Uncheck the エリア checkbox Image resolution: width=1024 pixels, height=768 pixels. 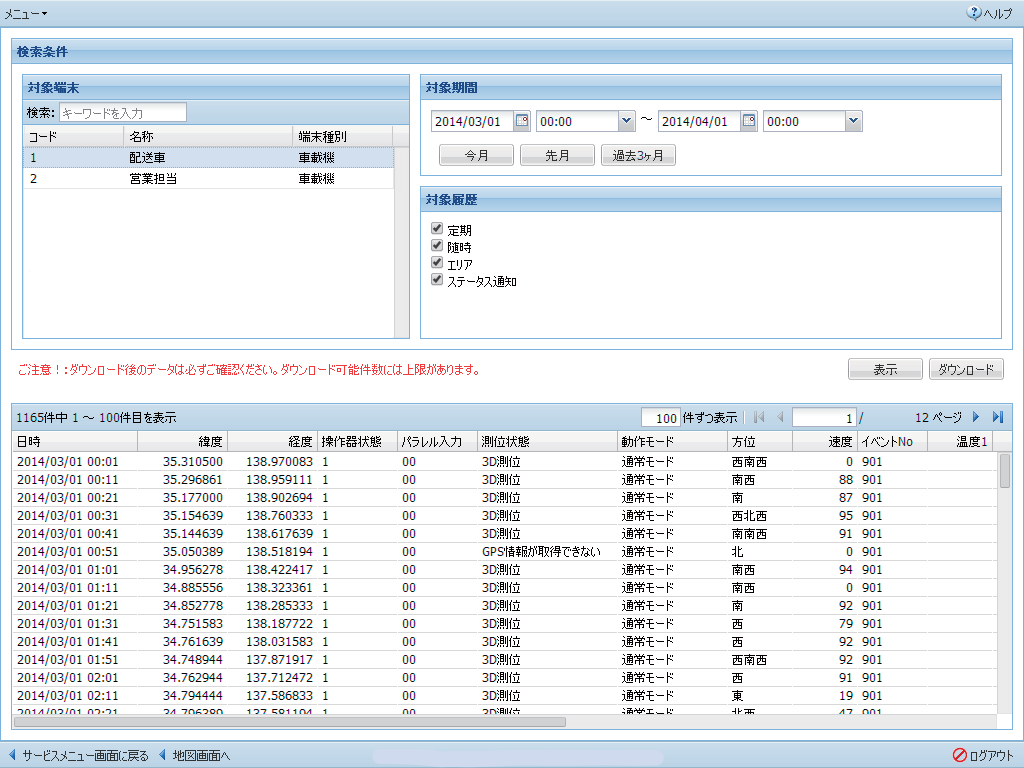coord(437,262)
